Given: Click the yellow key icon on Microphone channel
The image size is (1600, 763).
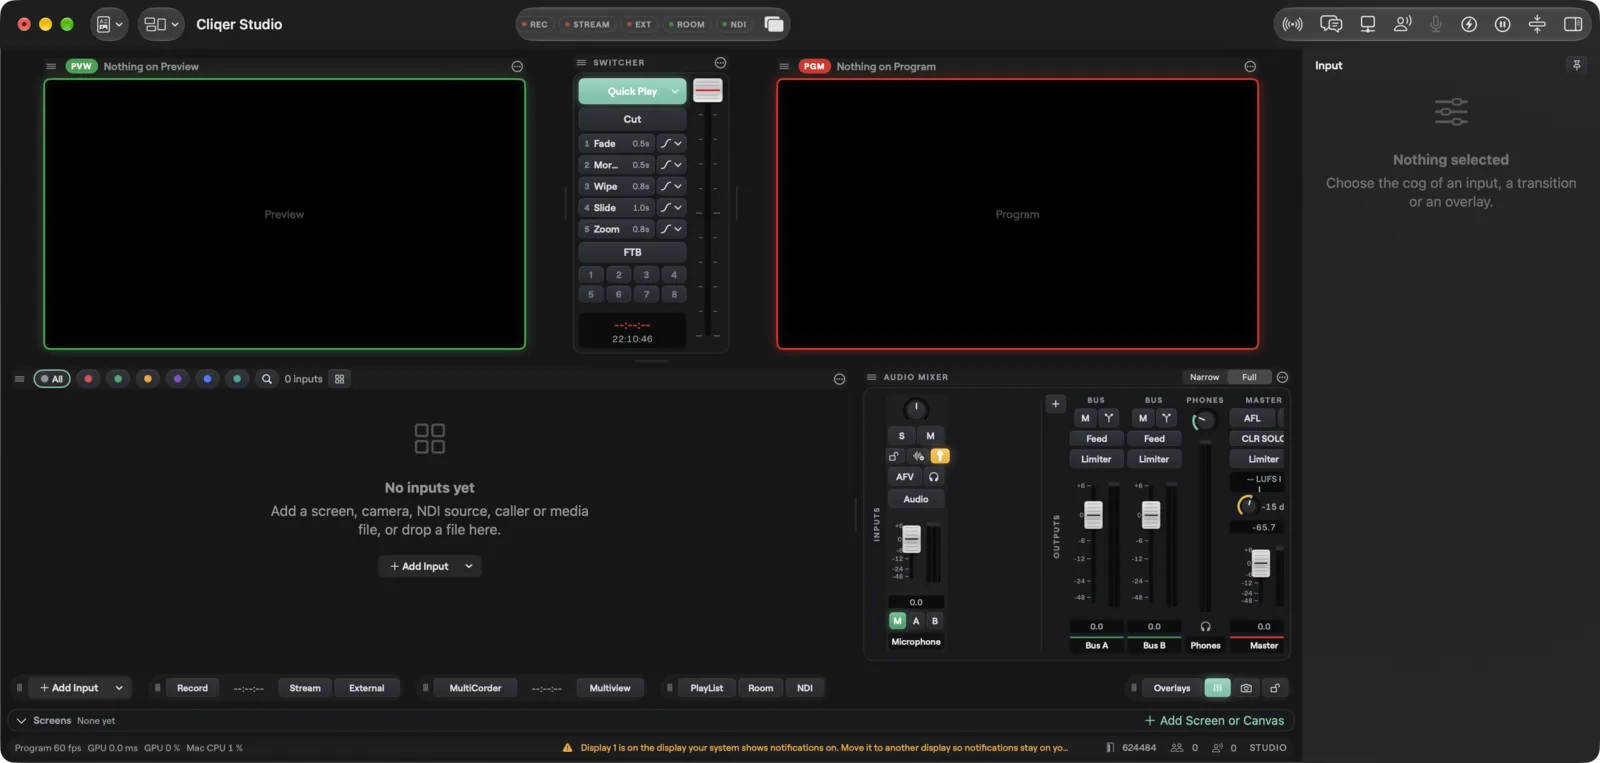Looking at the screenshot, I should (940, 456).
